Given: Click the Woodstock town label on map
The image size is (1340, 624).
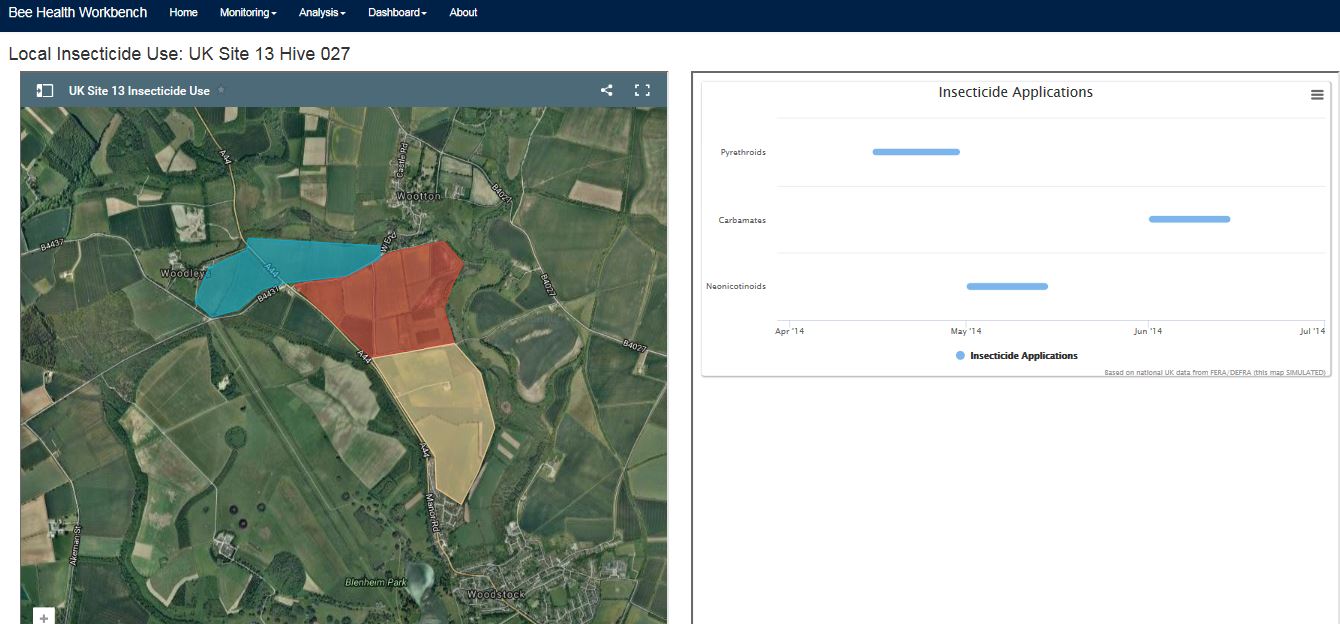Looking at the screenshot, I should [497, 594].
